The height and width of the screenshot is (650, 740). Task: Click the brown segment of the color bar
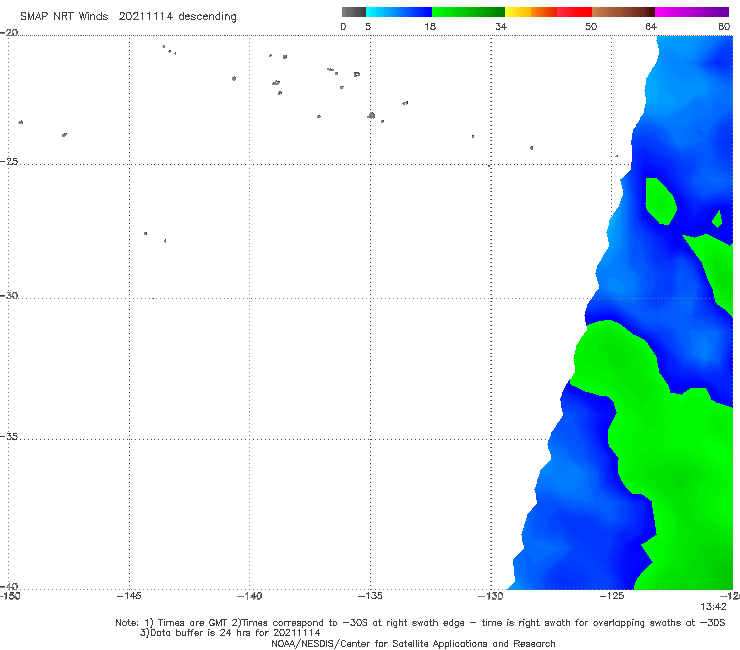tap(623, 12)
